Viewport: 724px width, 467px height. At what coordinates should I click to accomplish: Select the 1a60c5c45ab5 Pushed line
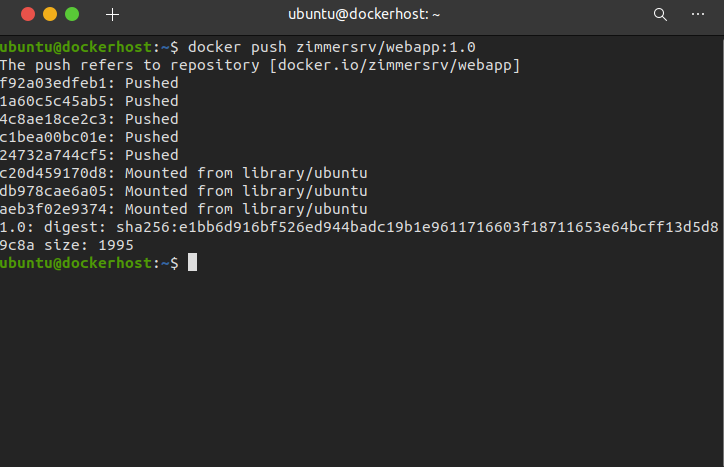pos(89,101)
